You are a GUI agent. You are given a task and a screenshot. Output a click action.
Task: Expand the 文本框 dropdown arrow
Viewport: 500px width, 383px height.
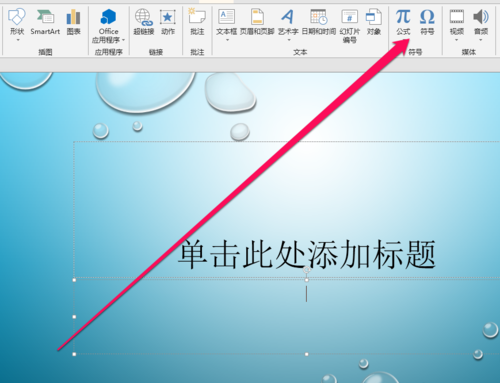[x=227, y=40]
